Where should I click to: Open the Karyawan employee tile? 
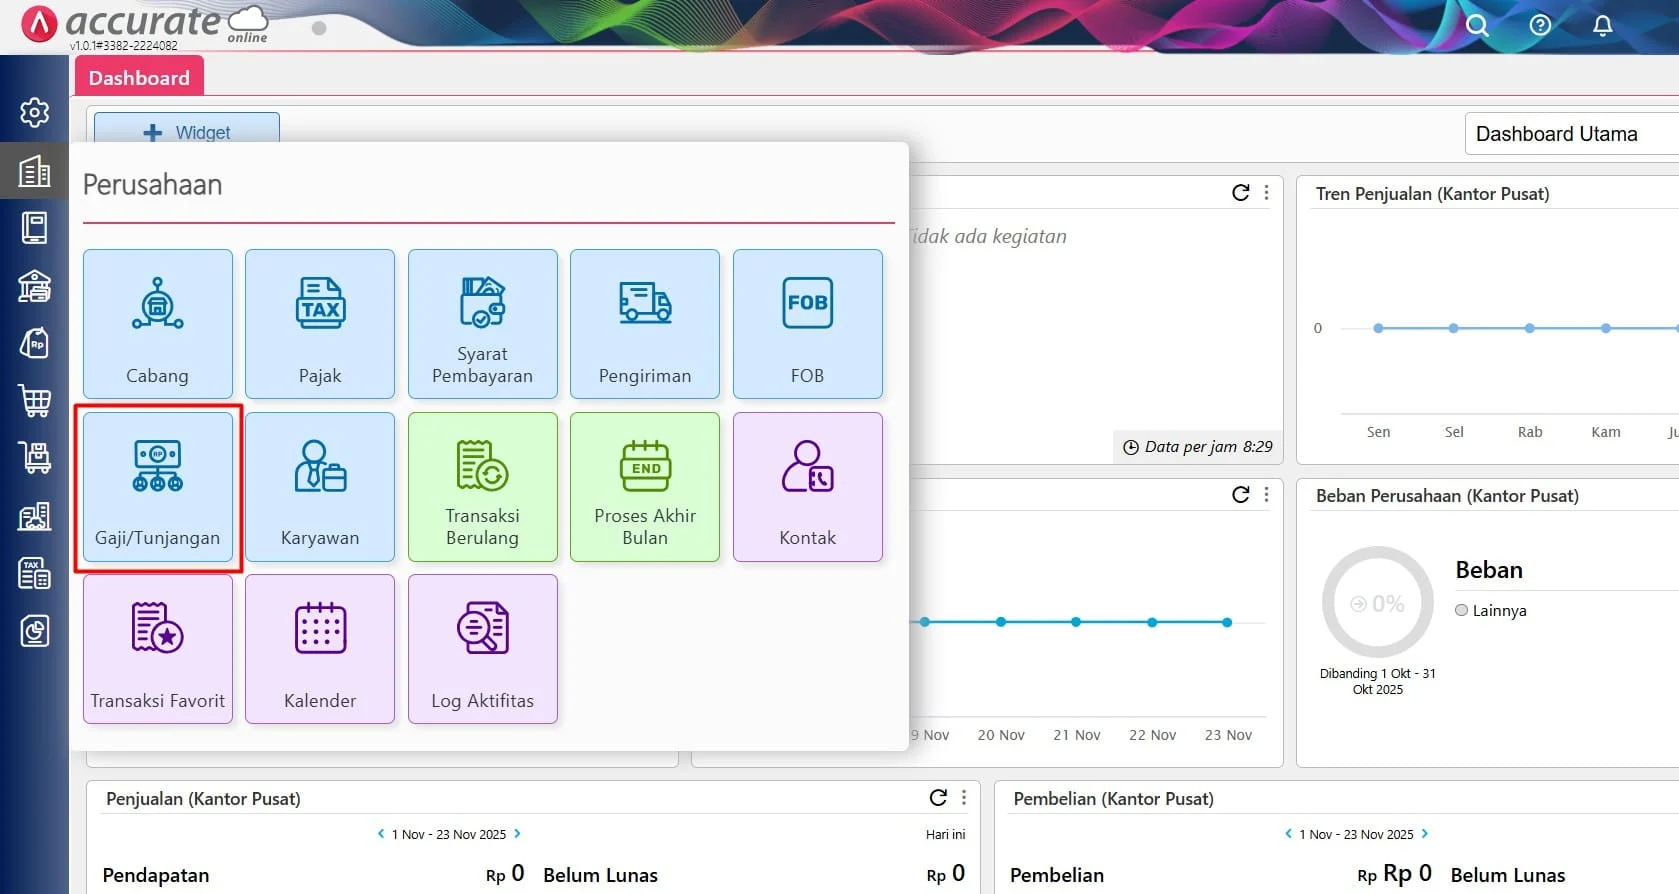320,488
